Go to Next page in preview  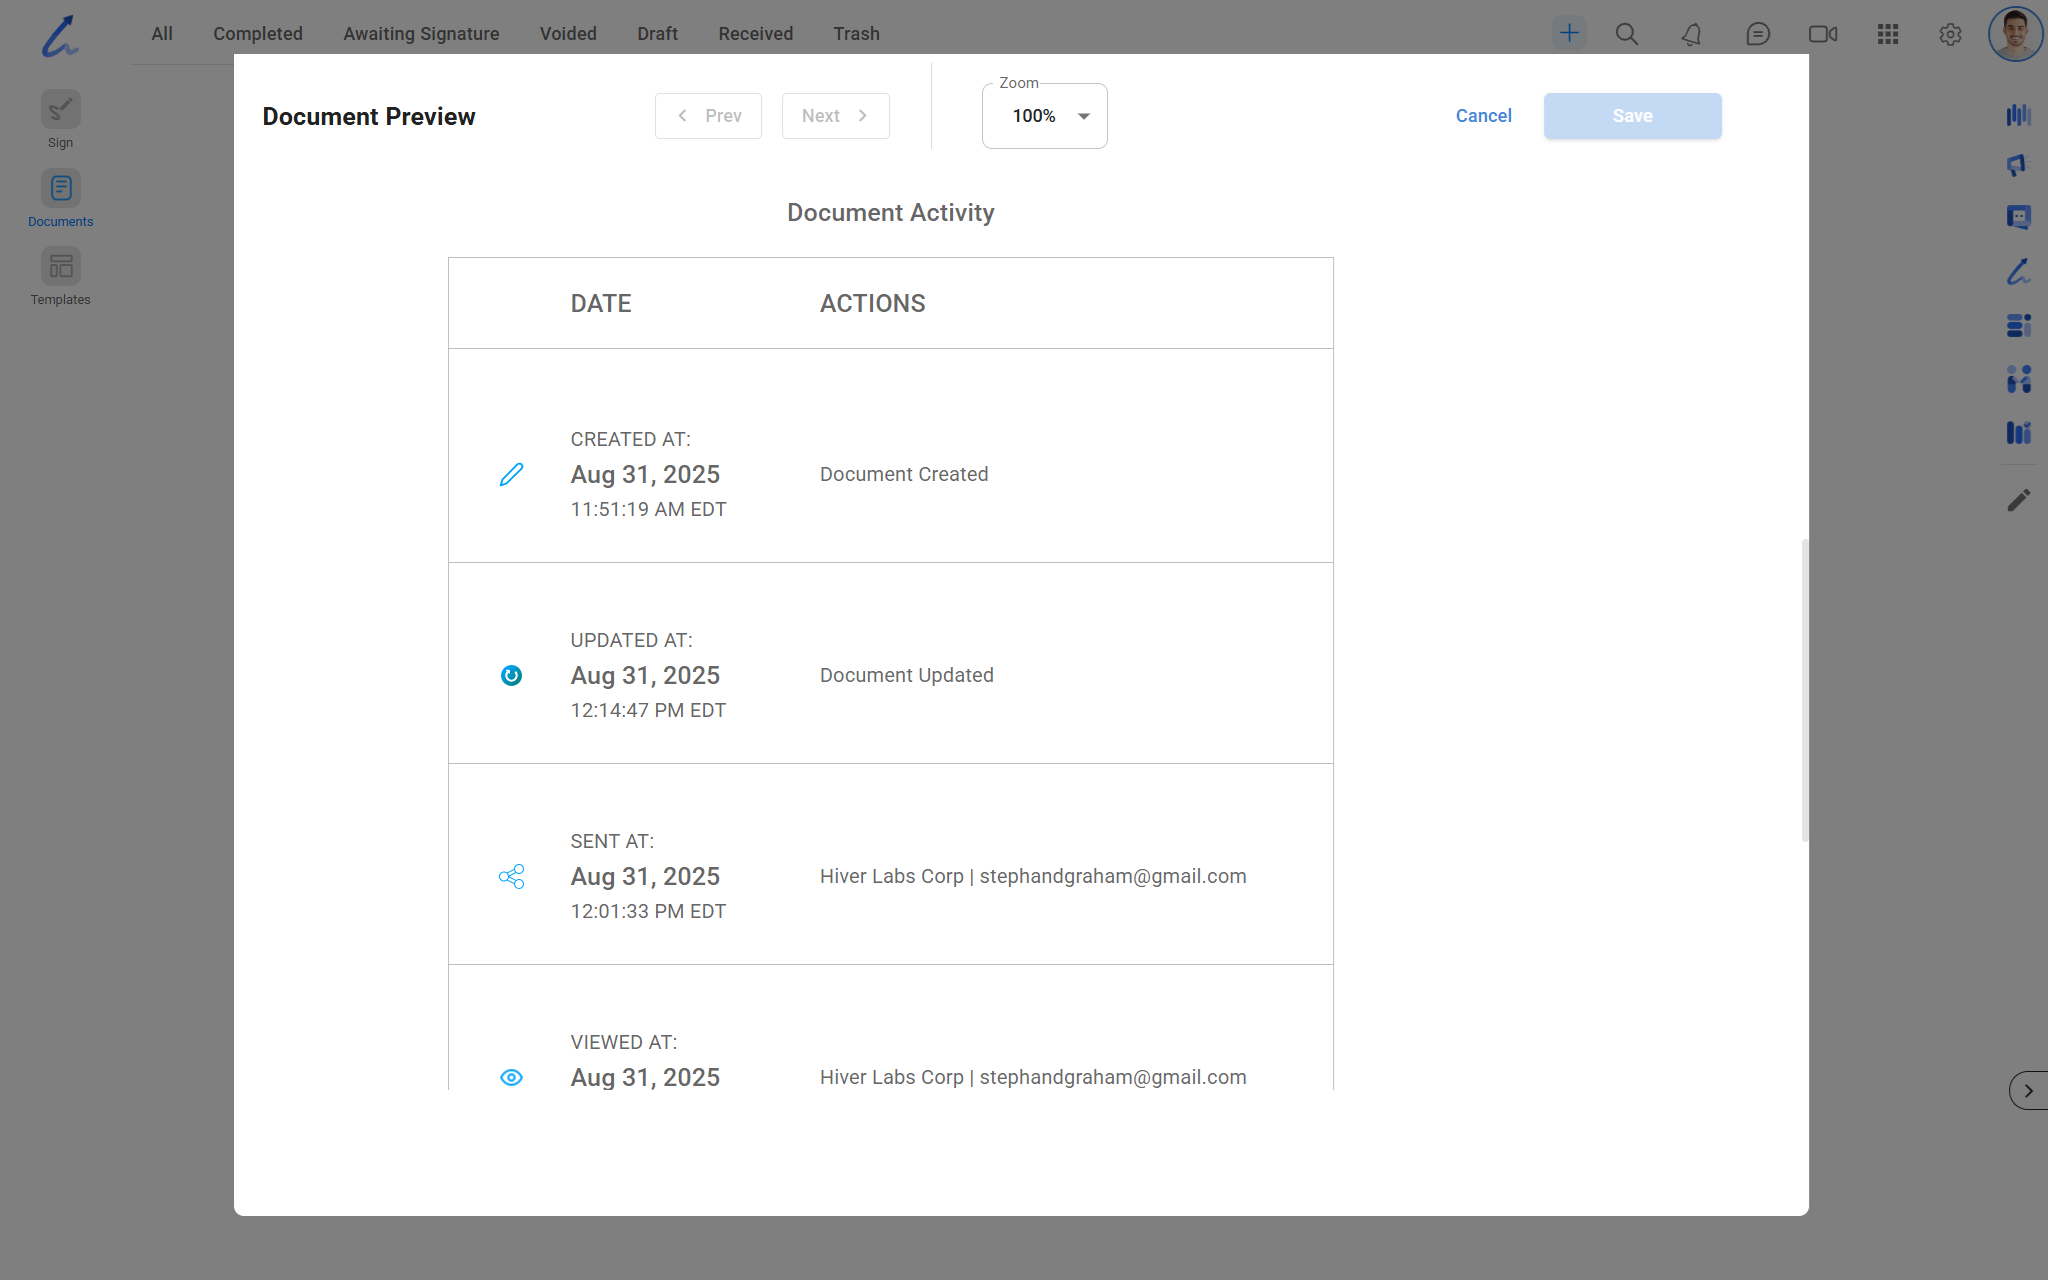[835, 116]
